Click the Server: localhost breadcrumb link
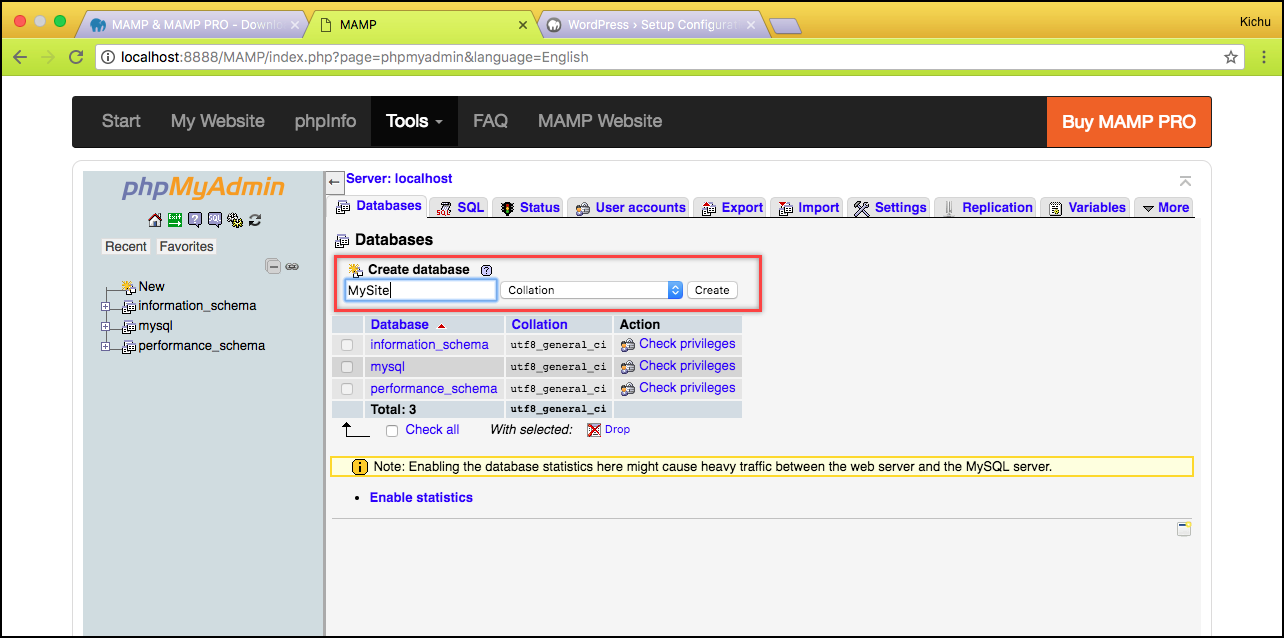The height and width of the screenshot is (638, 1284). pos(399,179)
